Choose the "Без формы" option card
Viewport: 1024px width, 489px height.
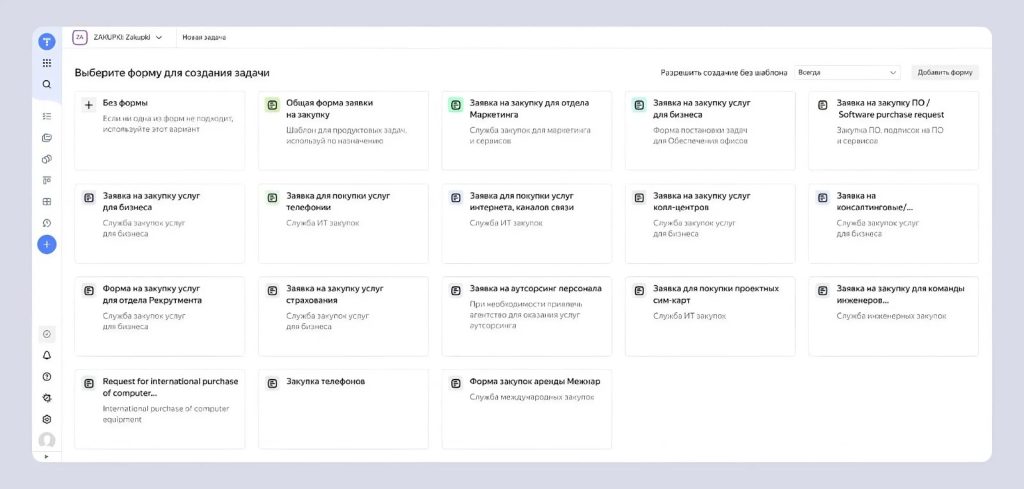tap(160, 130)
